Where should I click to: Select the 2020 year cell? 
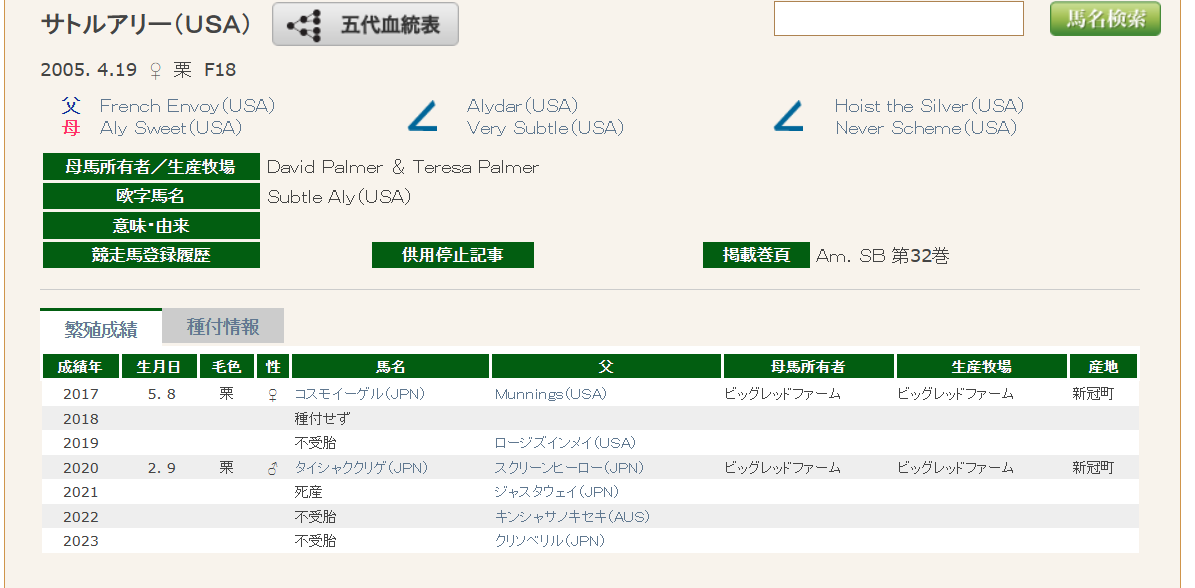81,468
